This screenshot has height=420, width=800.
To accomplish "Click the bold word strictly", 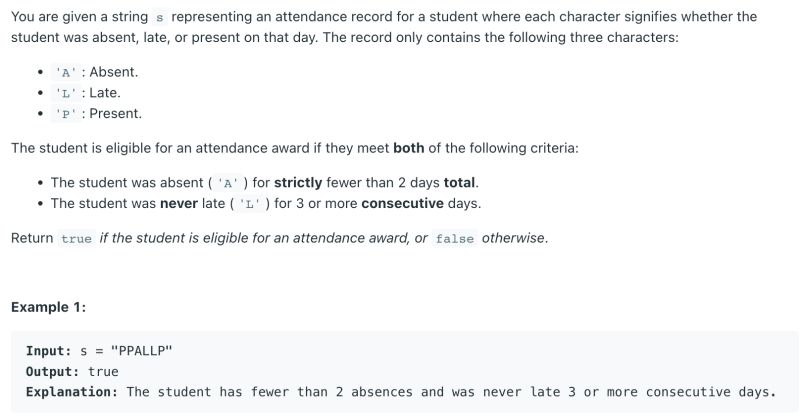I will [x=298, y=183].
